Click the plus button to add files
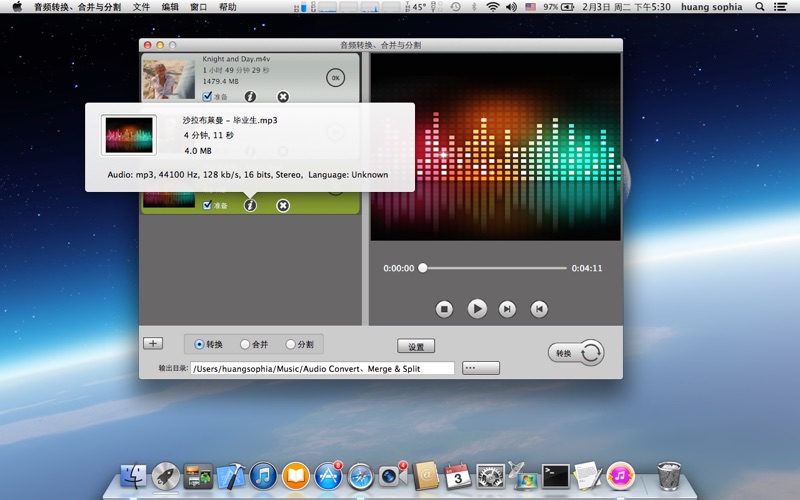 click(x=153, y=343)
